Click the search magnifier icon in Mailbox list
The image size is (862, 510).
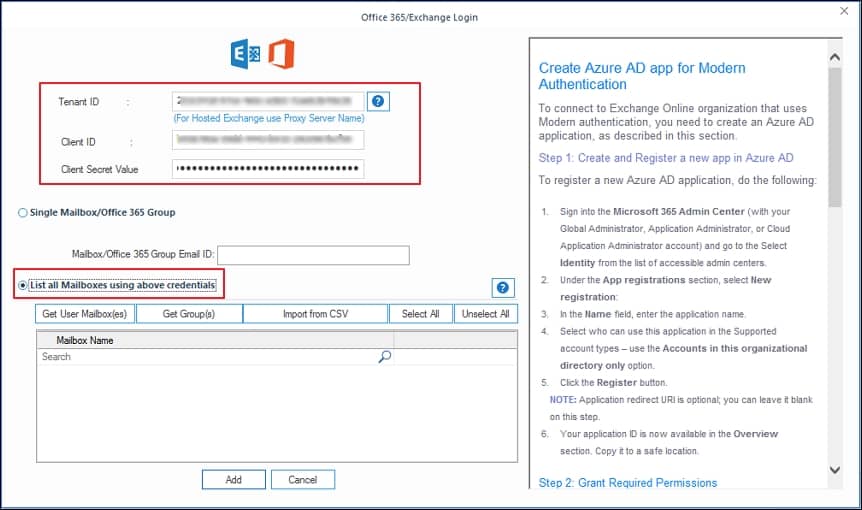point(385,357)
